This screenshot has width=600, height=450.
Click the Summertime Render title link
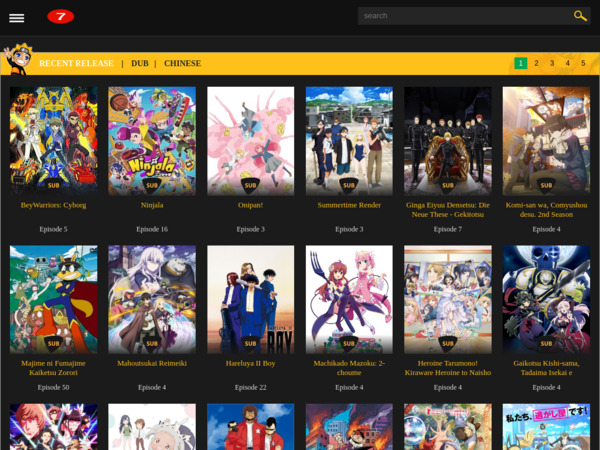point(349,205)
